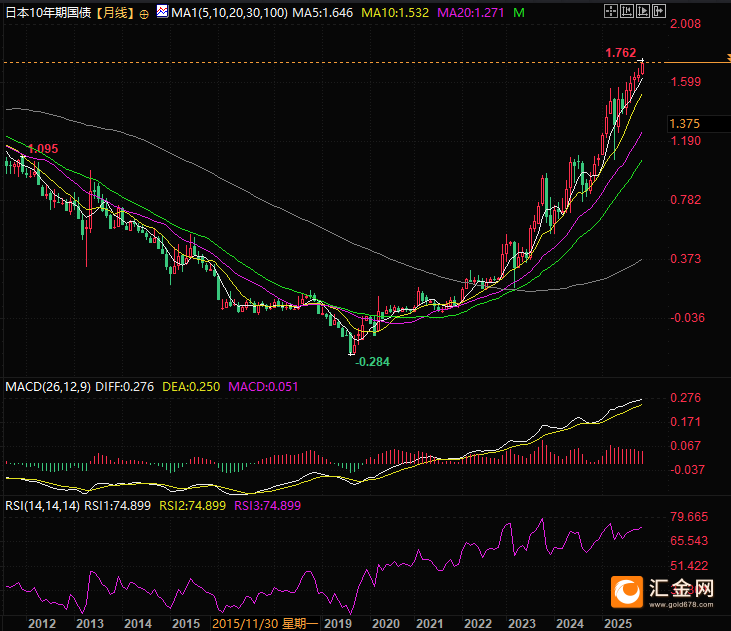
Task: Click the 2022 label on time axis
Action: click(477, 623)
